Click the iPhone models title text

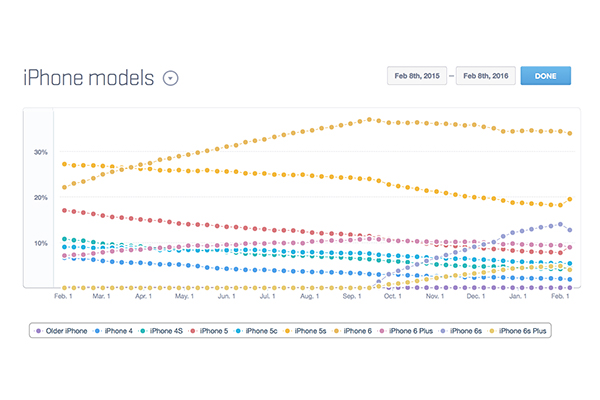88,78
